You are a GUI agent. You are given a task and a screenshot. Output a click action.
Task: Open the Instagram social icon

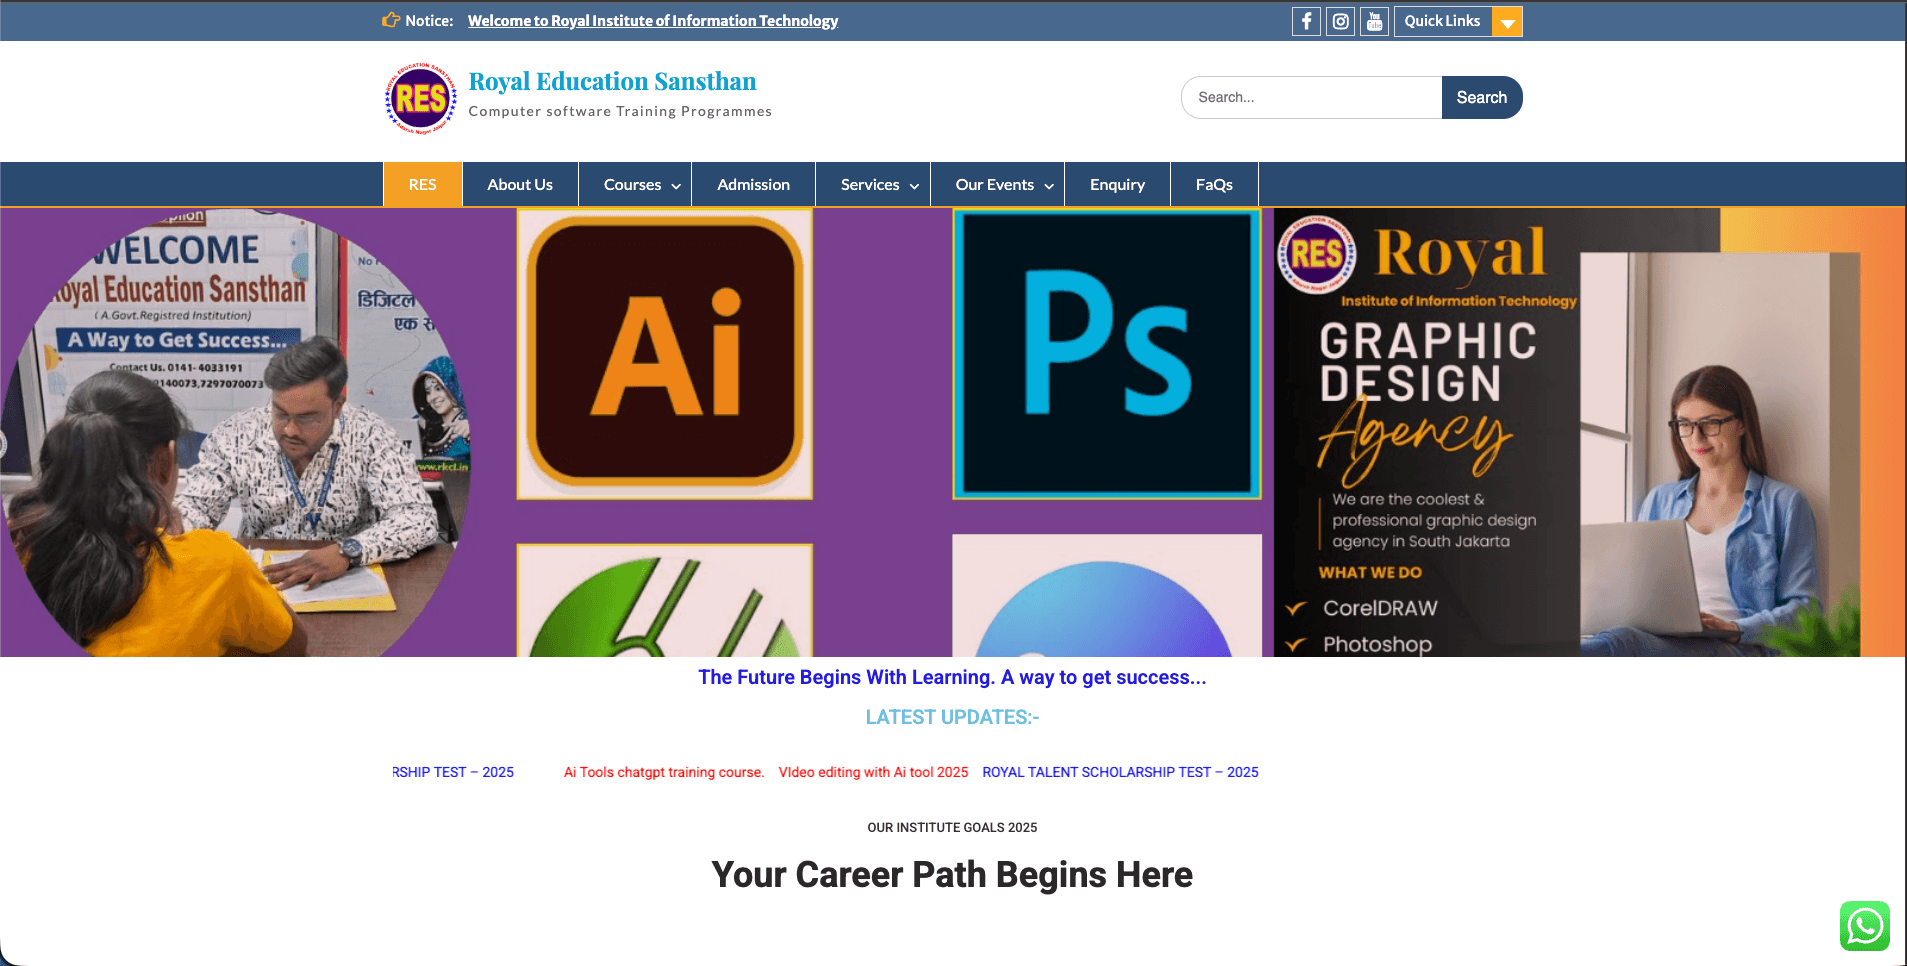click(x=1340, y=21)
